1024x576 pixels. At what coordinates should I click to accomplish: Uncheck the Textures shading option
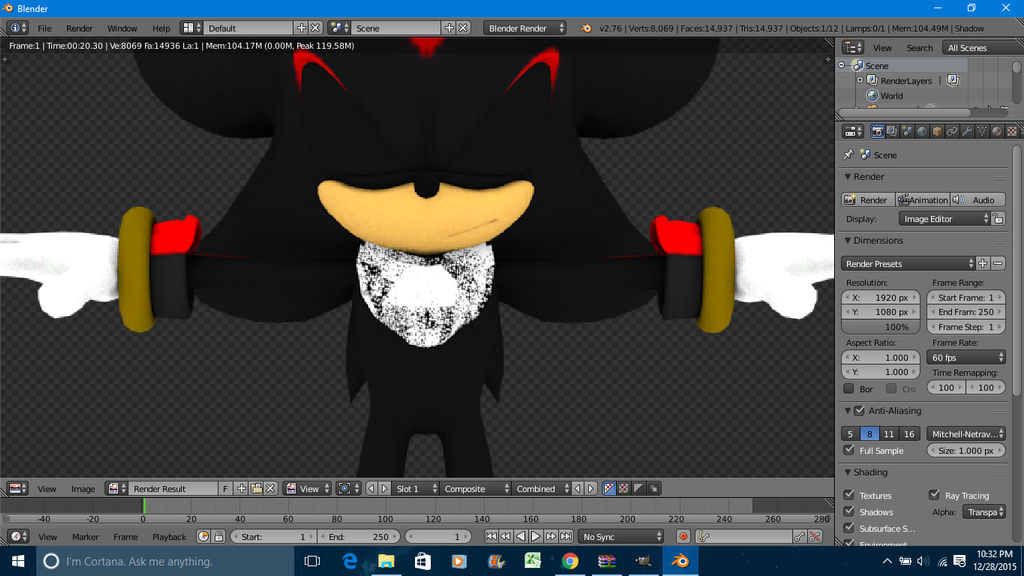849,495
